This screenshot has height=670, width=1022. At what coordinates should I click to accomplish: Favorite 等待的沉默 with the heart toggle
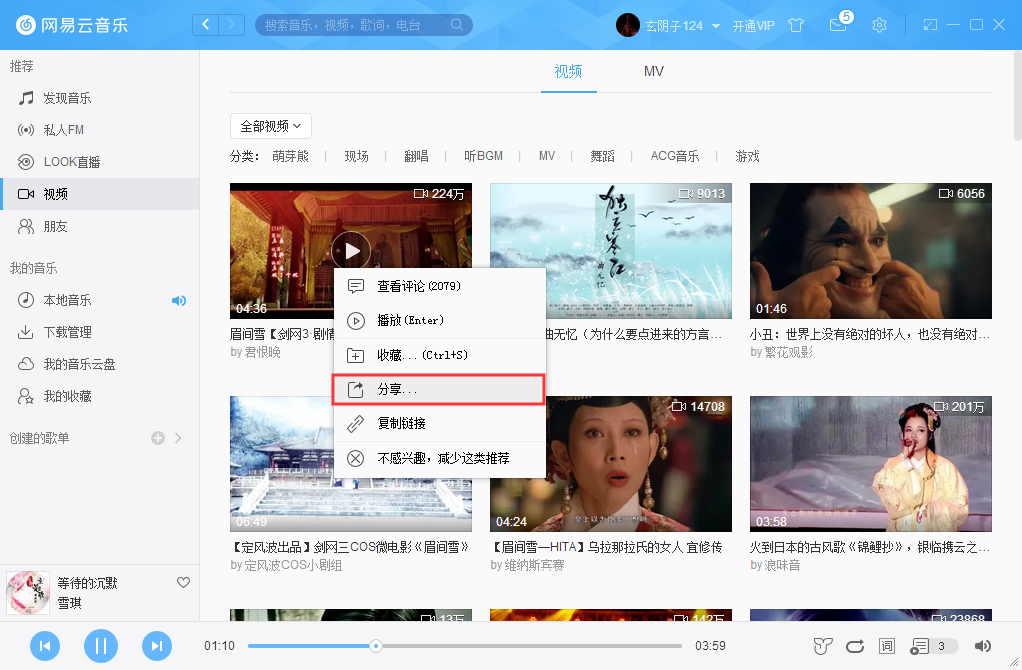(183, 581)
